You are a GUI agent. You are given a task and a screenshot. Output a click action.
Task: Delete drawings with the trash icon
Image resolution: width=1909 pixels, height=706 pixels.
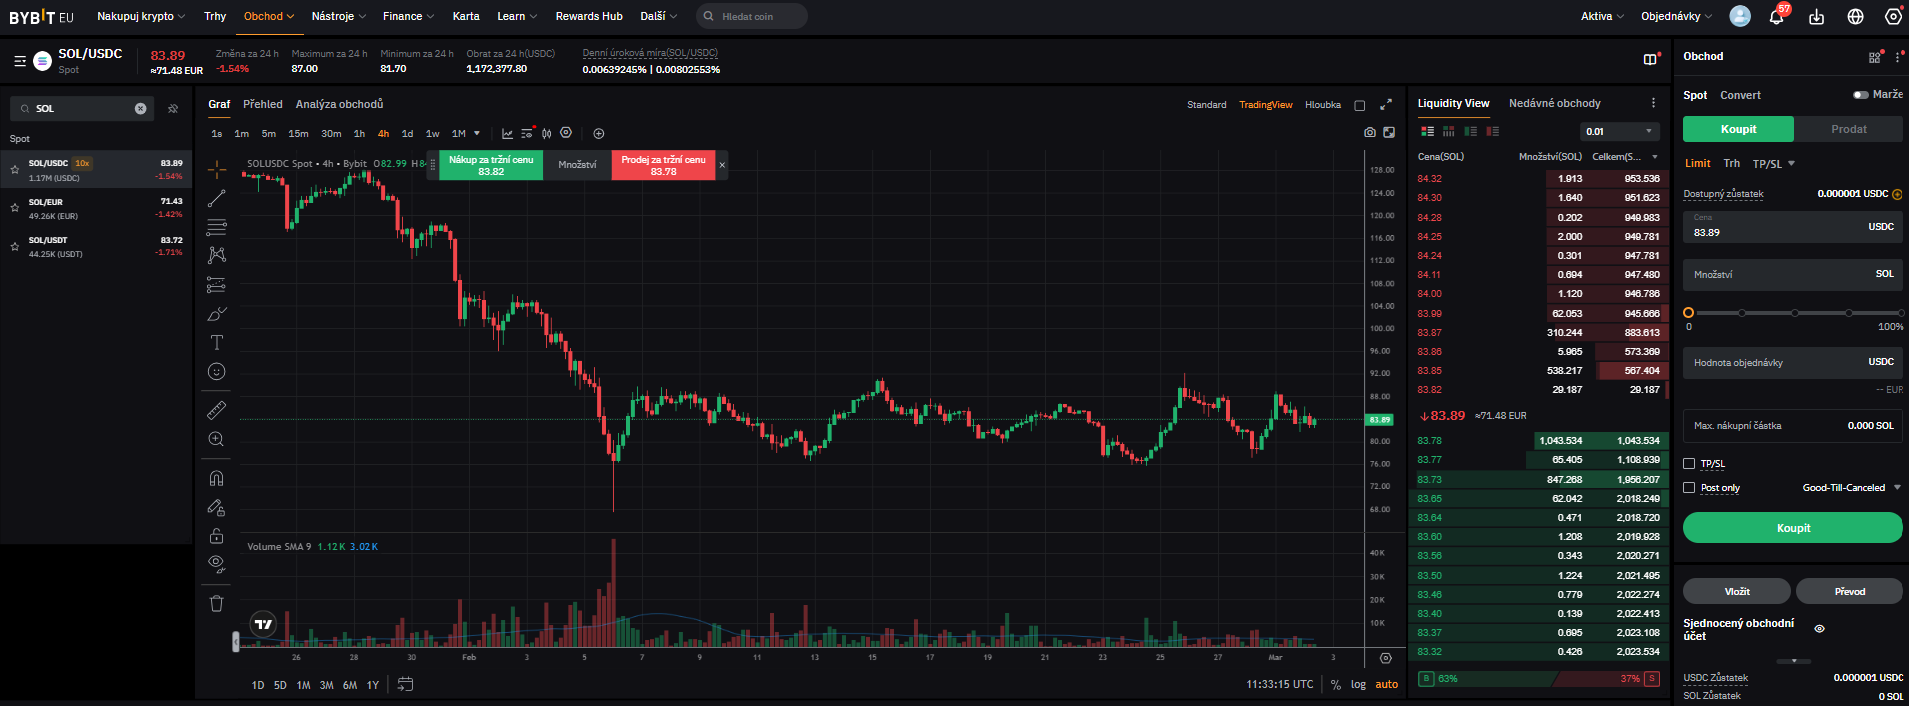click(x=216, y=603)
